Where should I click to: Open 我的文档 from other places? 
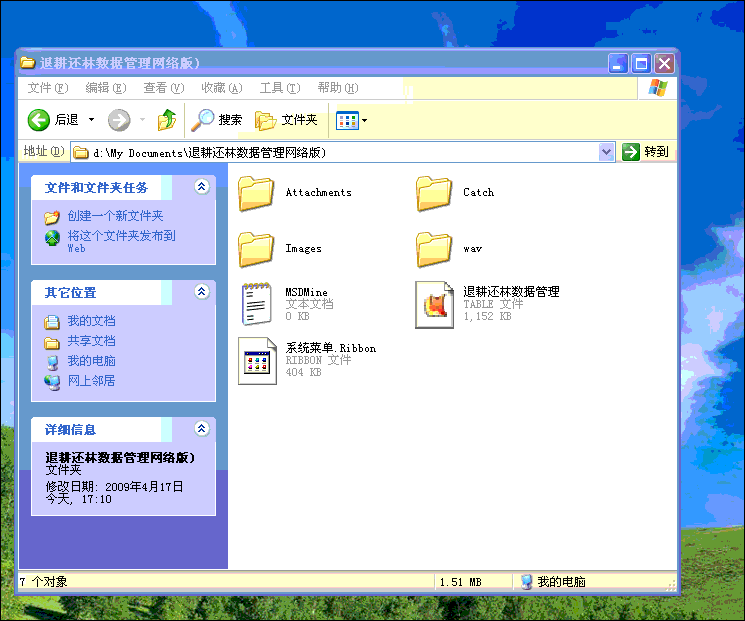coord(91,321)
